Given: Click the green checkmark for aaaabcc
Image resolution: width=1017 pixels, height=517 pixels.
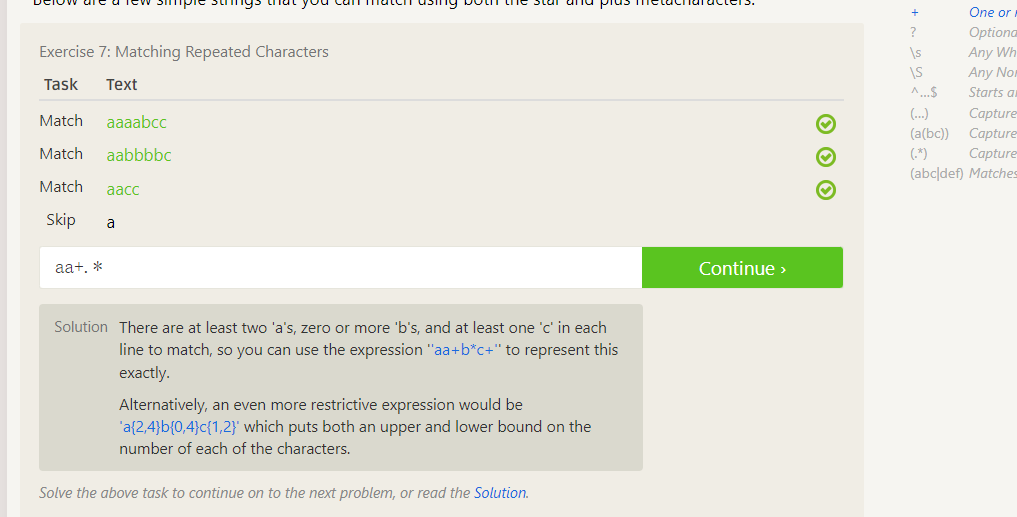Looking at the screenshot, I should coord(826,124).
